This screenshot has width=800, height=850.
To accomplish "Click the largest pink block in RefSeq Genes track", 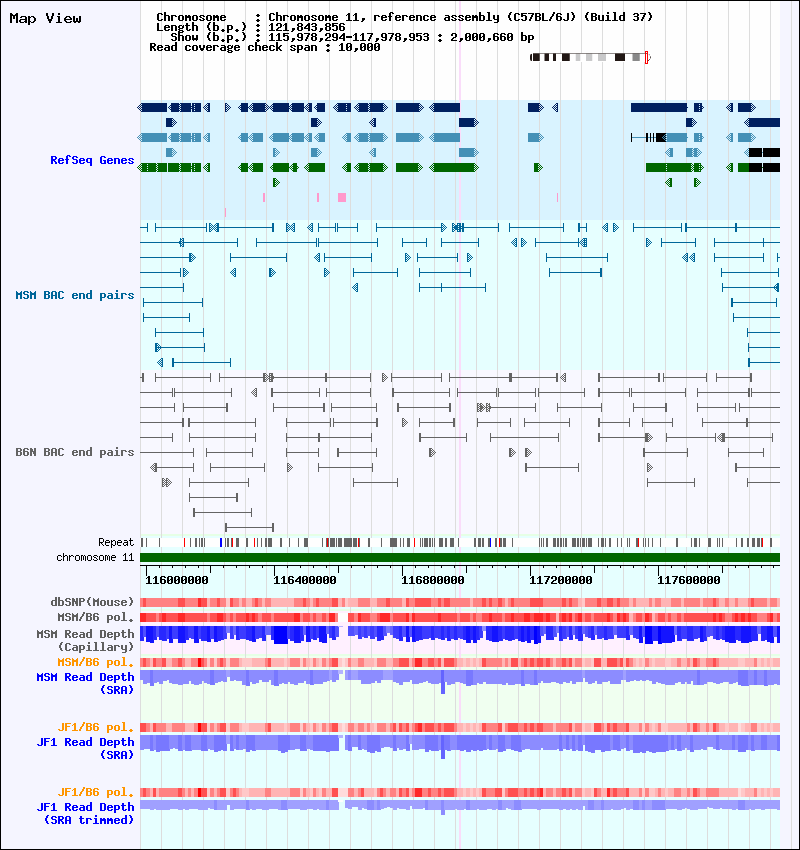I will pos(342,197).
